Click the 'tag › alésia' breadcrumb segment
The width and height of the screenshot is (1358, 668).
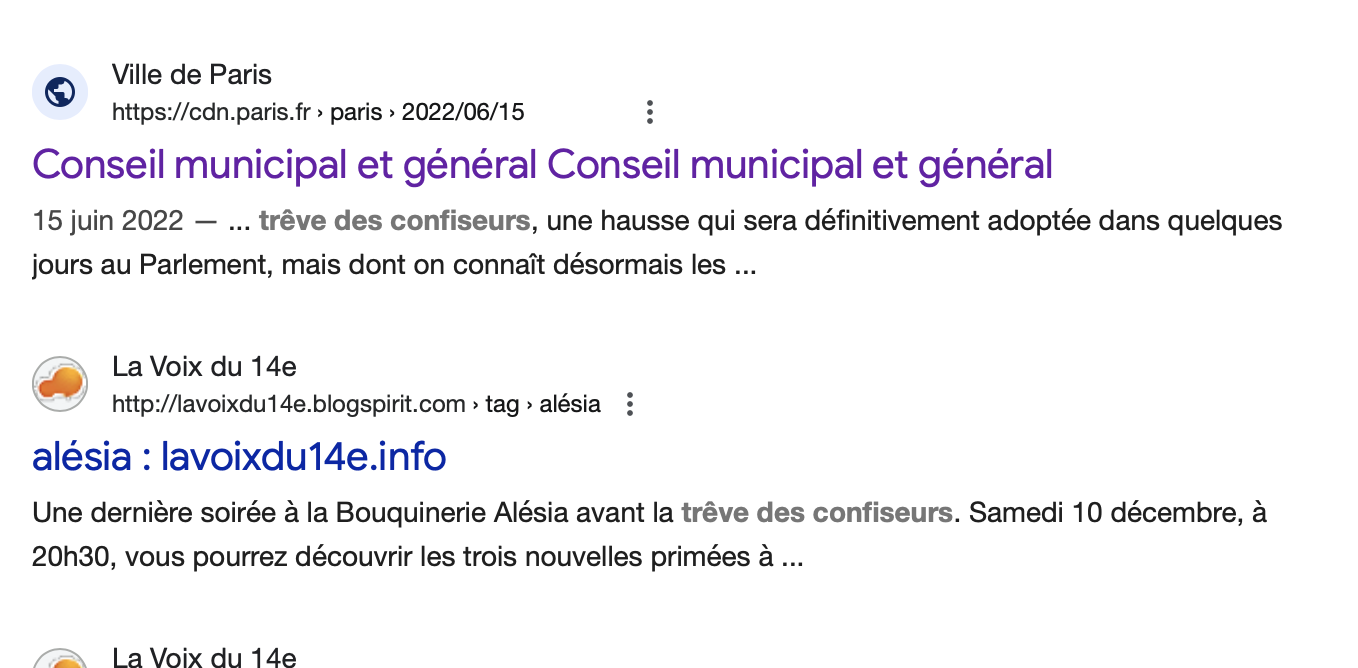543,404
